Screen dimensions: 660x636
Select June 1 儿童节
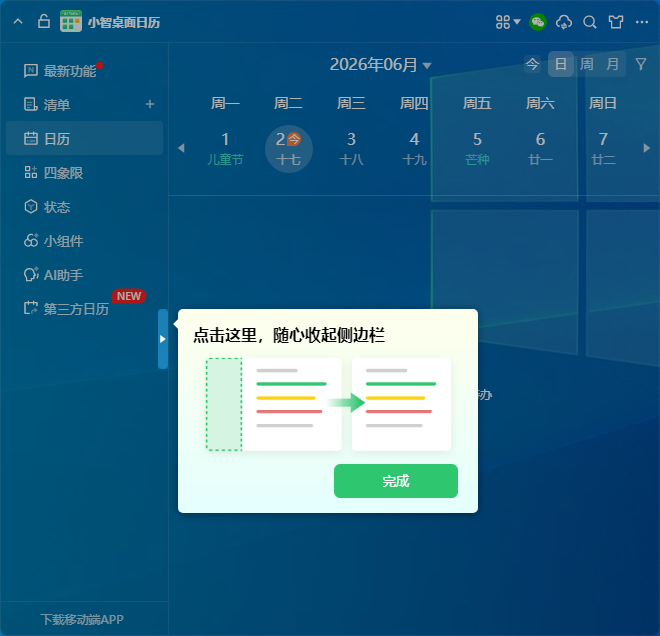(225, 149)
